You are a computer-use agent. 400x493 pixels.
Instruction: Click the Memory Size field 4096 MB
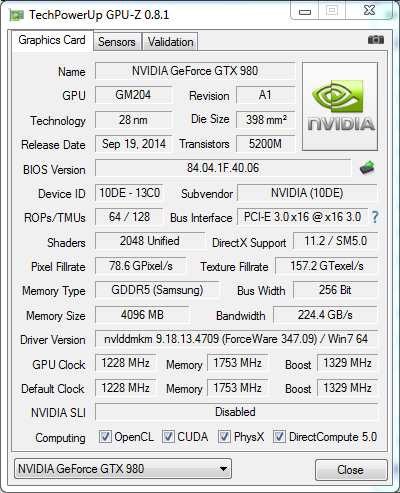pos(142,315)
